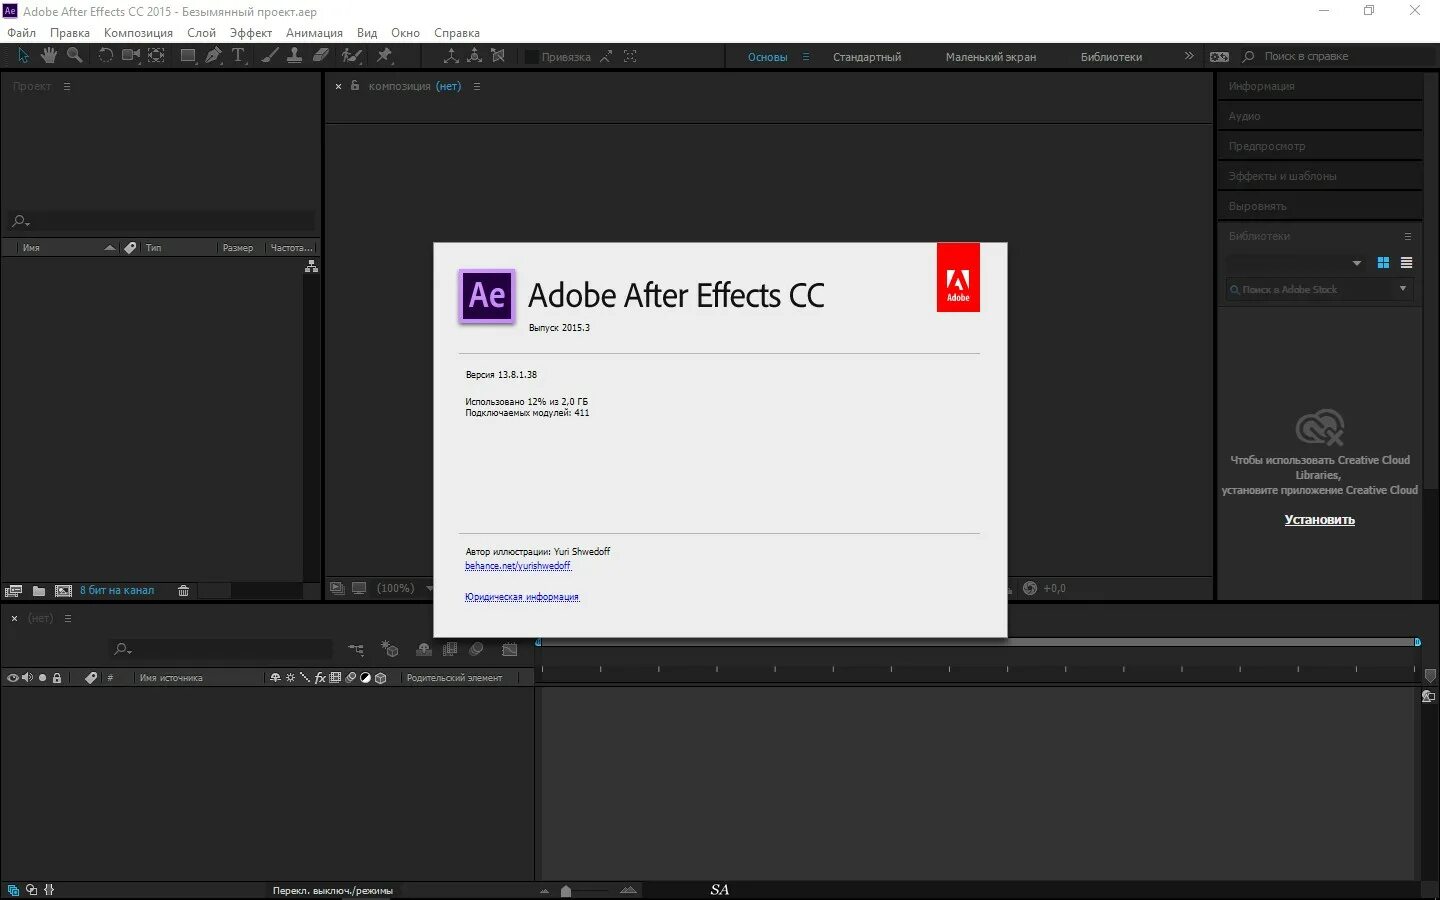Switch Libraries panel to list view
This screenshot has height=900, width=1440.
[1407, 263]
